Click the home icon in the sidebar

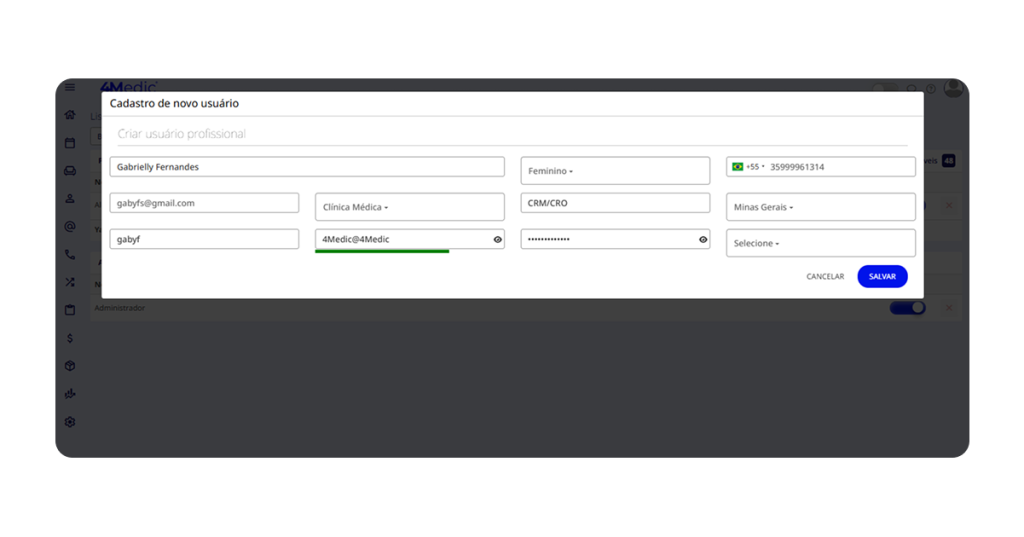(70, 115)
